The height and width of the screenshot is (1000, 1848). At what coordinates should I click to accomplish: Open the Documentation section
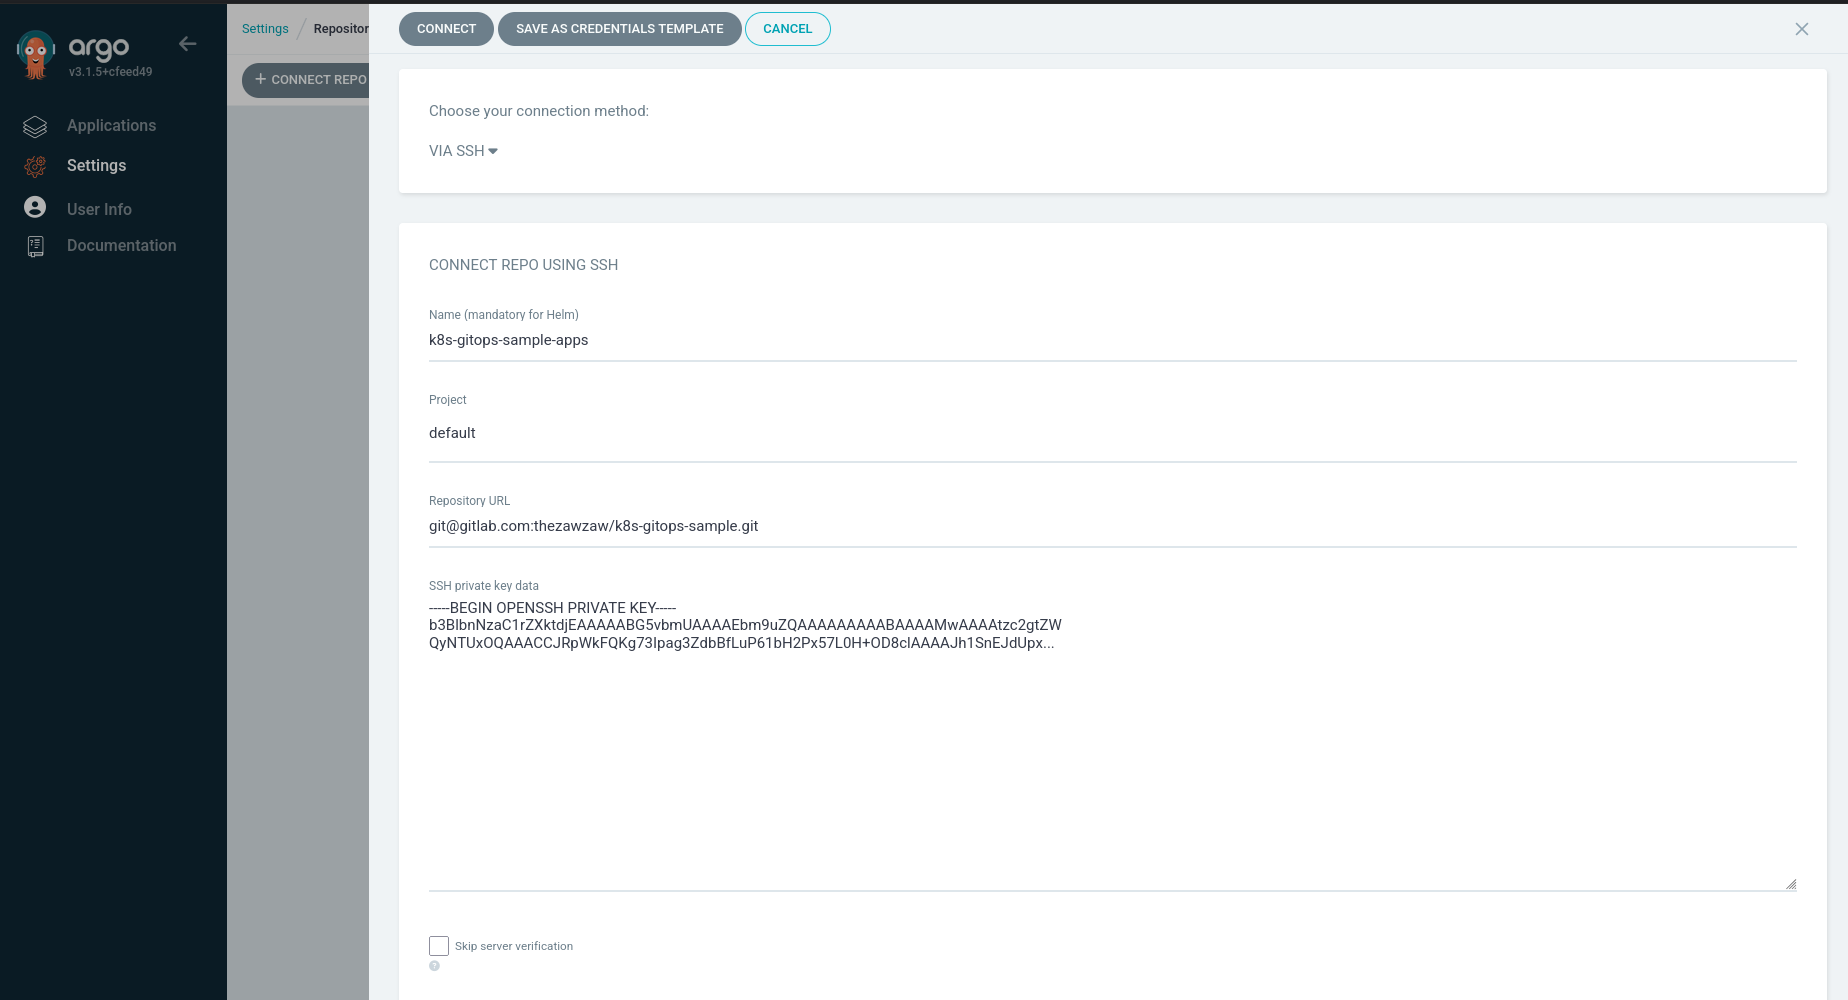121,245
